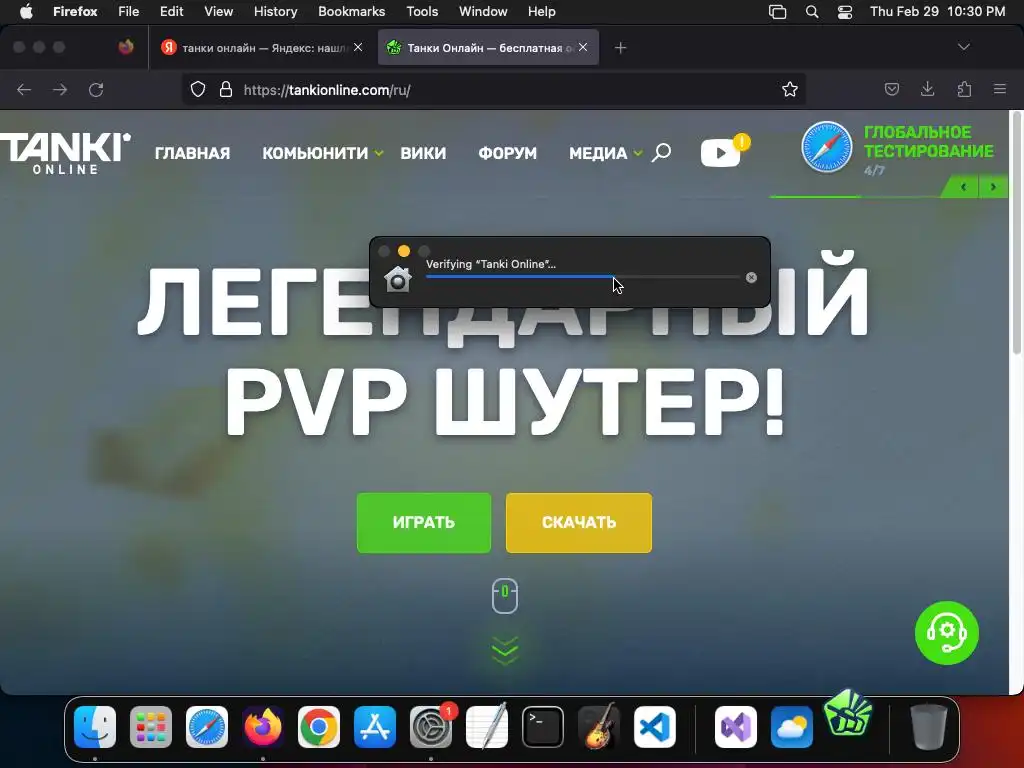Open the list all tabs chevron
This screenshot has width=1024, height=768.
[x=963, y=47]
